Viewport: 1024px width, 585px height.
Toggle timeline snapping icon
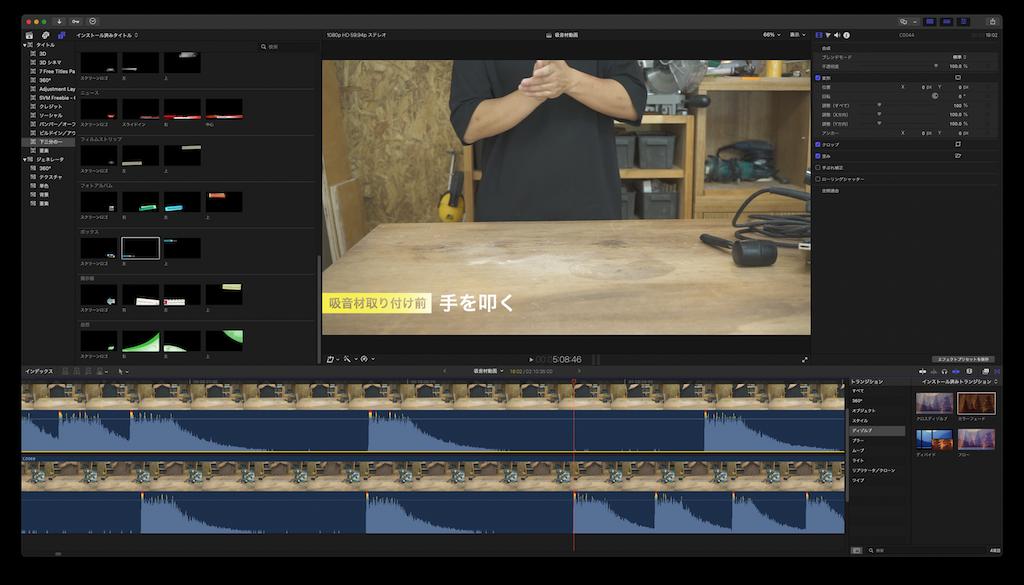(956, 372)
